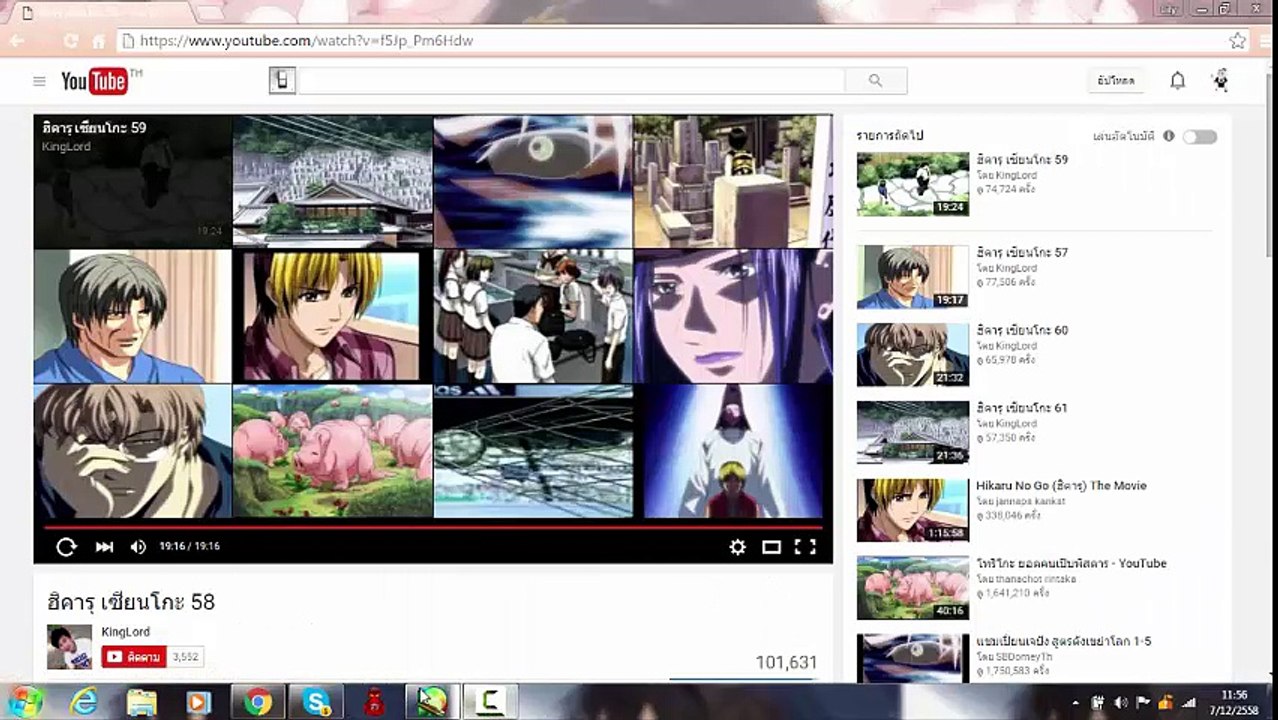Click the system tray volume icon
Image resolution: width=1278 pixels, height=720 pixels.
pyautogui.click(x=1121, y=703)
